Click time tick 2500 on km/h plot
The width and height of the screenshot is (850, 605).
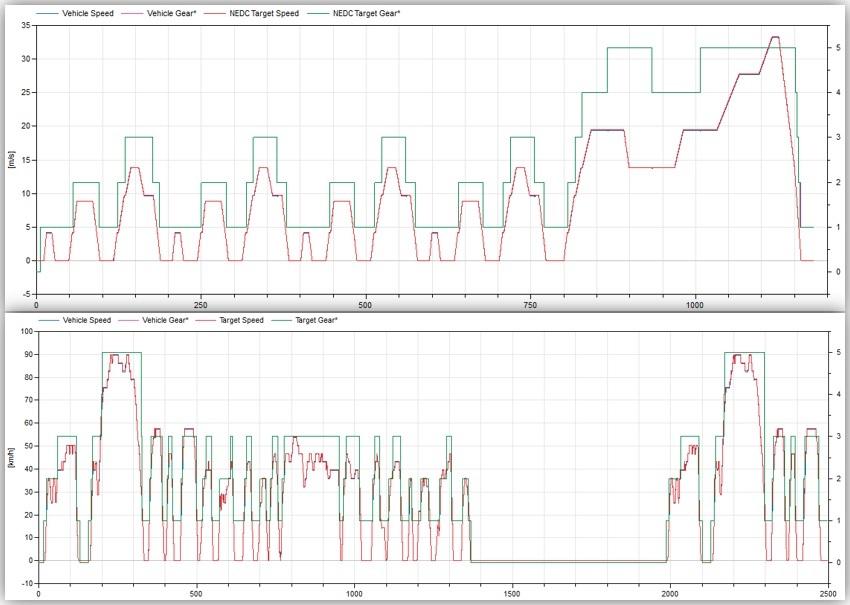tap(828, 594)
